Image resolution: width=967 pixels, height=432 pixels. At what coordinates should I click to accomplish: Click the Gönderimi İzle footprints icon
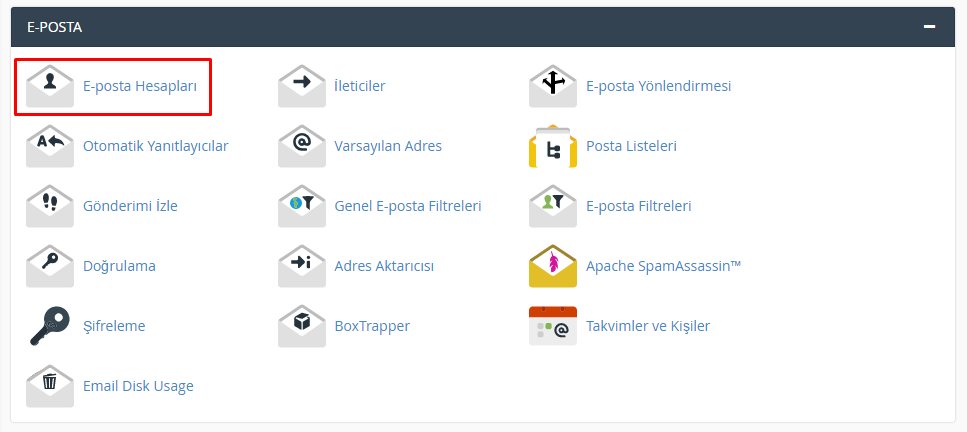click(50, 206)
